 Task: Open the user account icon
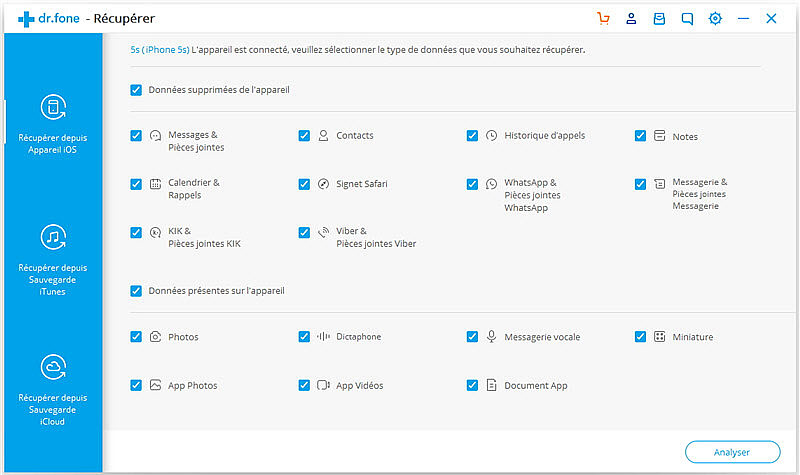[631, 19]
